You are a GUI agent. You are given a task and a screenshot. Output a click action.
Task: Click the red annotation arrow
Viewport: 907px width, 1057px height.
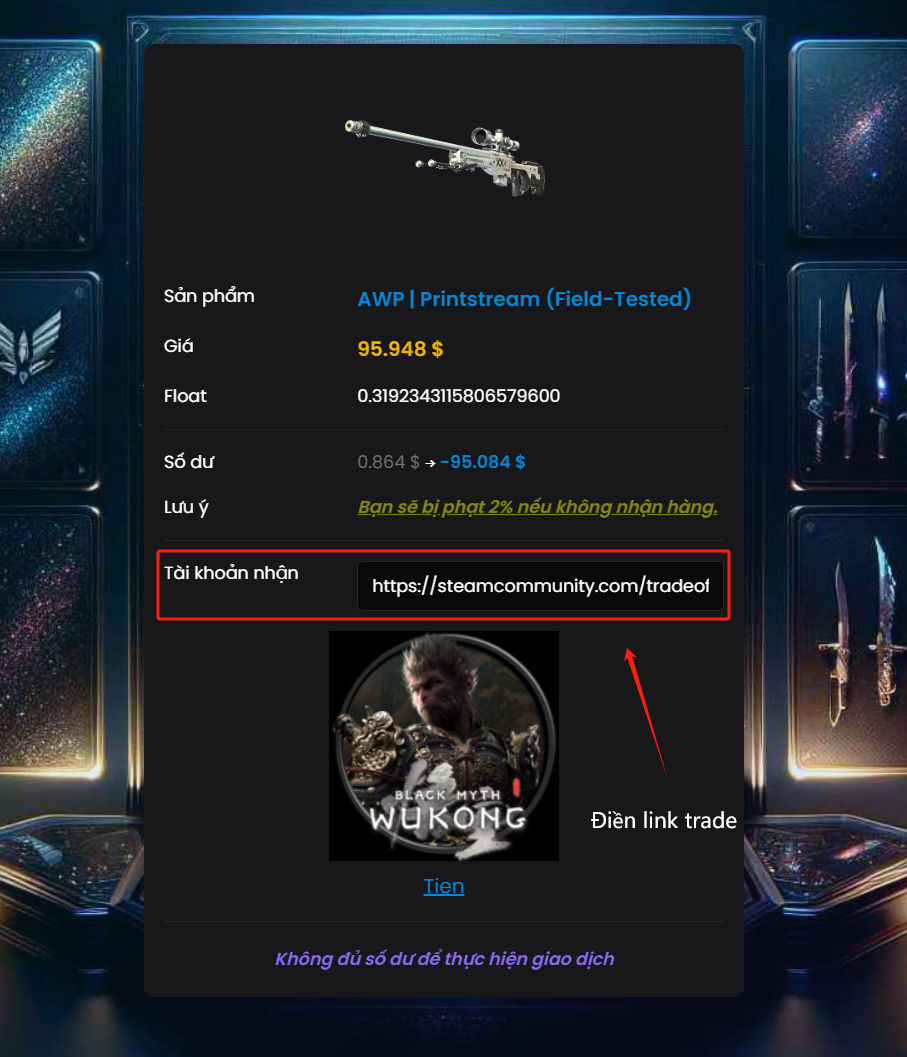645,711
